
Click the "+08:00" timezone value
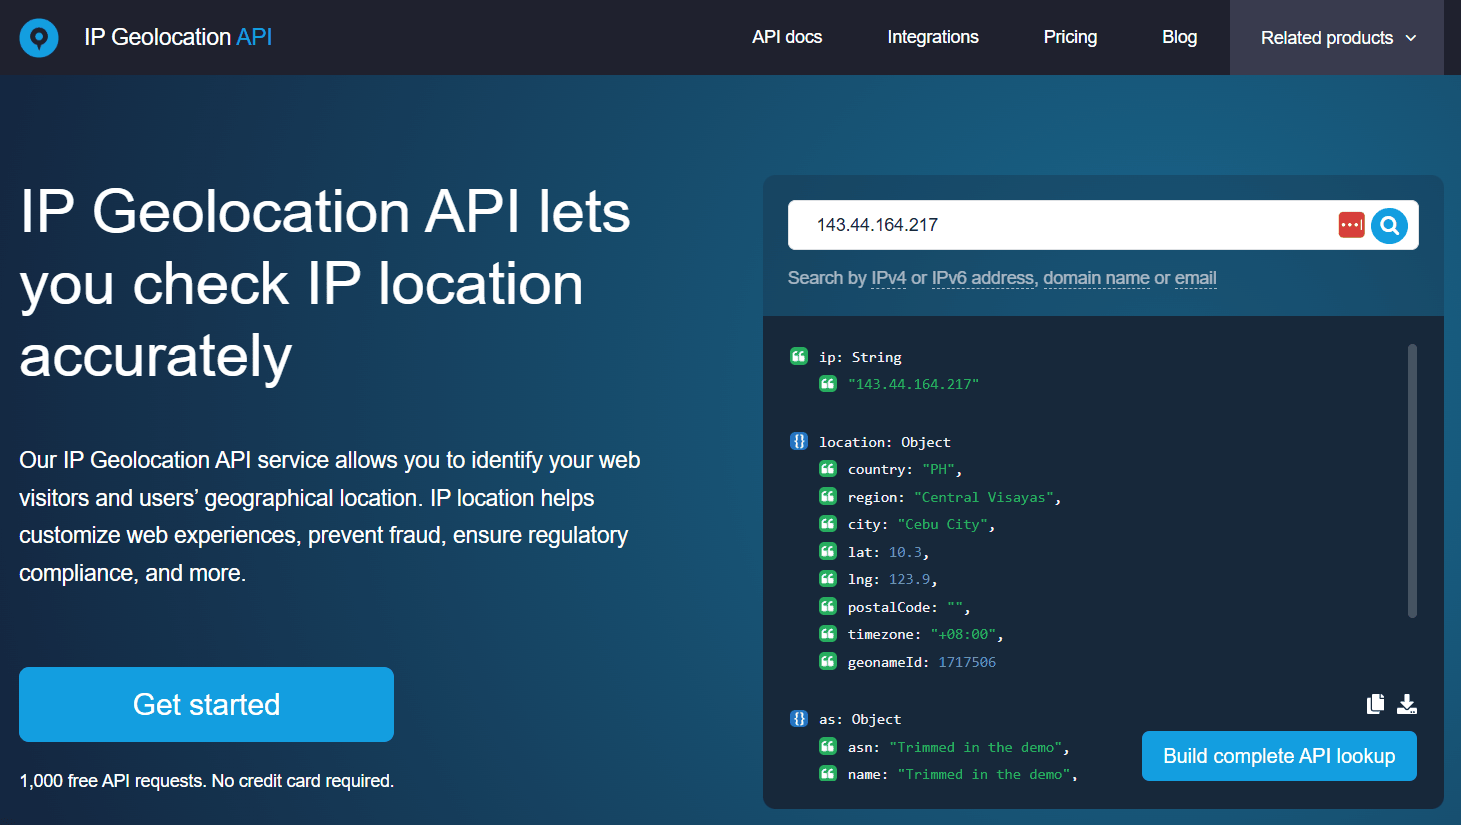[963, 634]
